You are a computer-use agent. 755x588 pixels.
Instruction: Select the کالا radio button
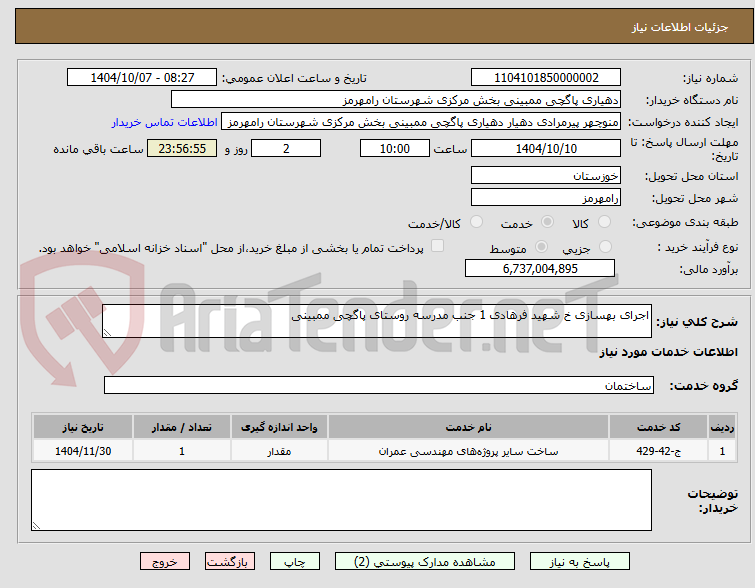(604, 222)
